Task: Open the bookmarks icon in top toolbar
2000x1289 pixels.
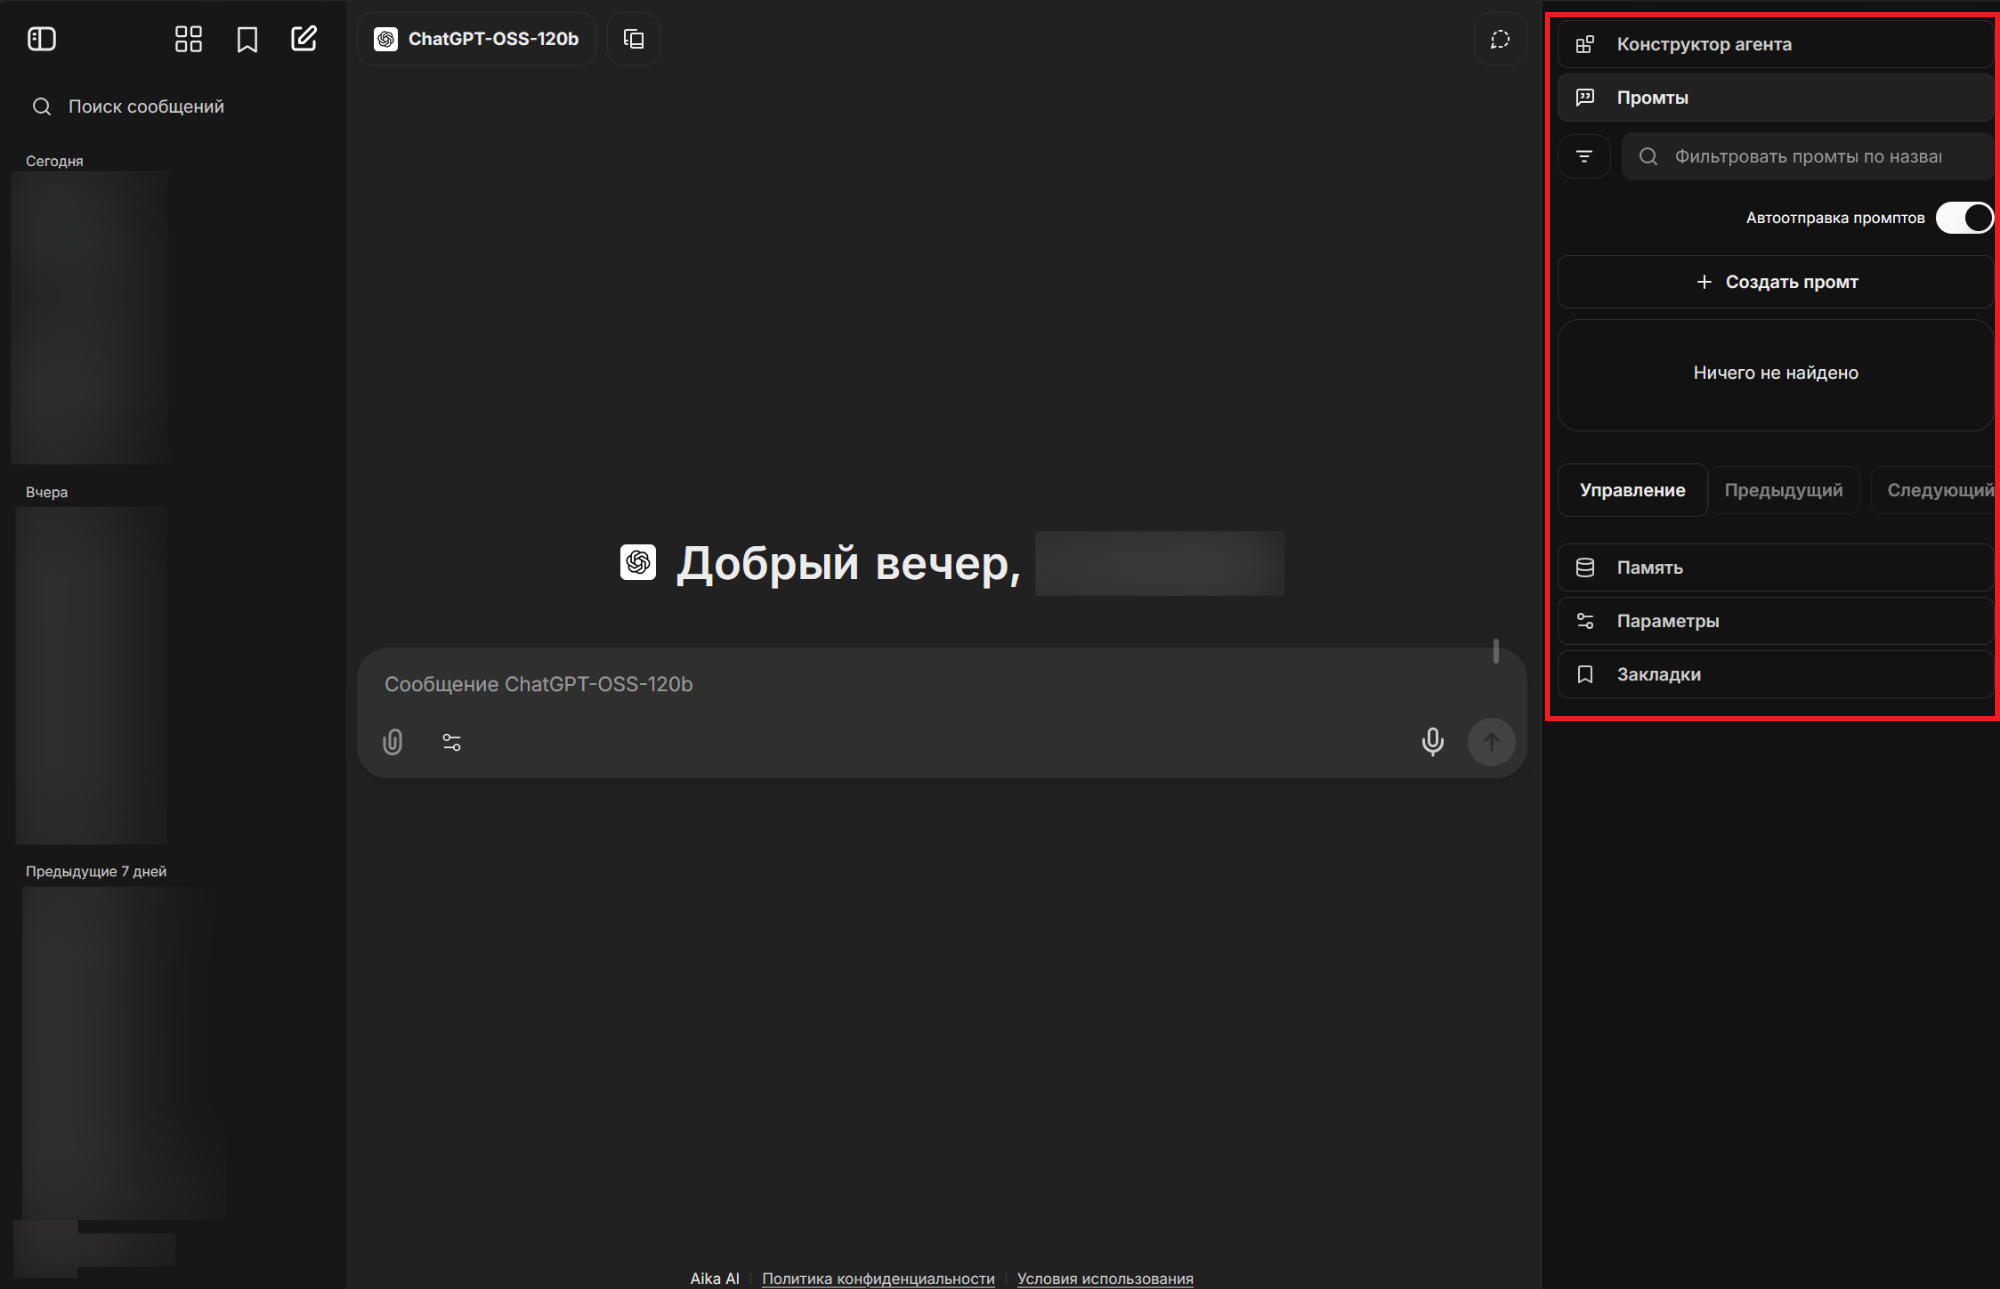Action: pyautogui.click(x=246, y=38)
